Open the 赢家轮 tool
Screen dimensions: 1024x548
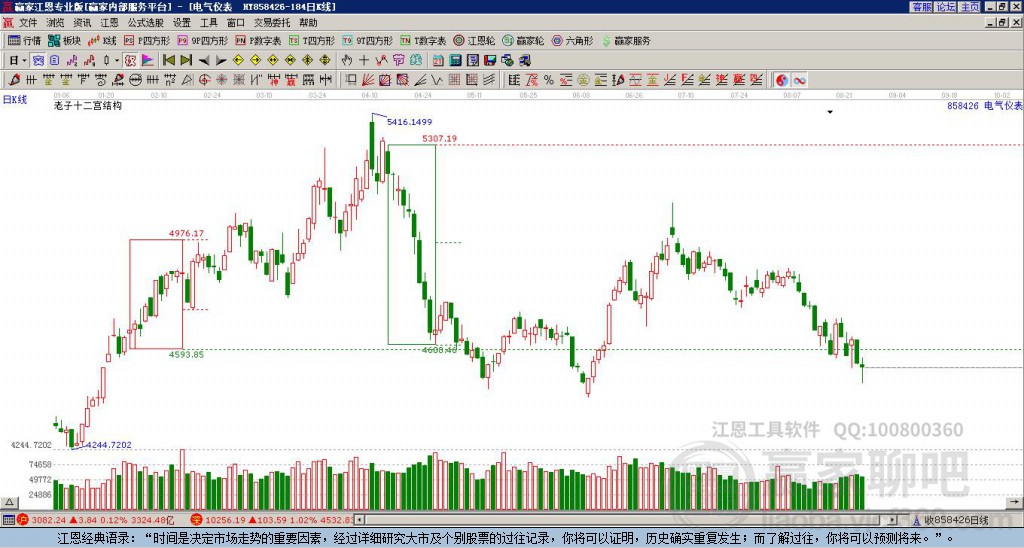[x=524, y=40]
